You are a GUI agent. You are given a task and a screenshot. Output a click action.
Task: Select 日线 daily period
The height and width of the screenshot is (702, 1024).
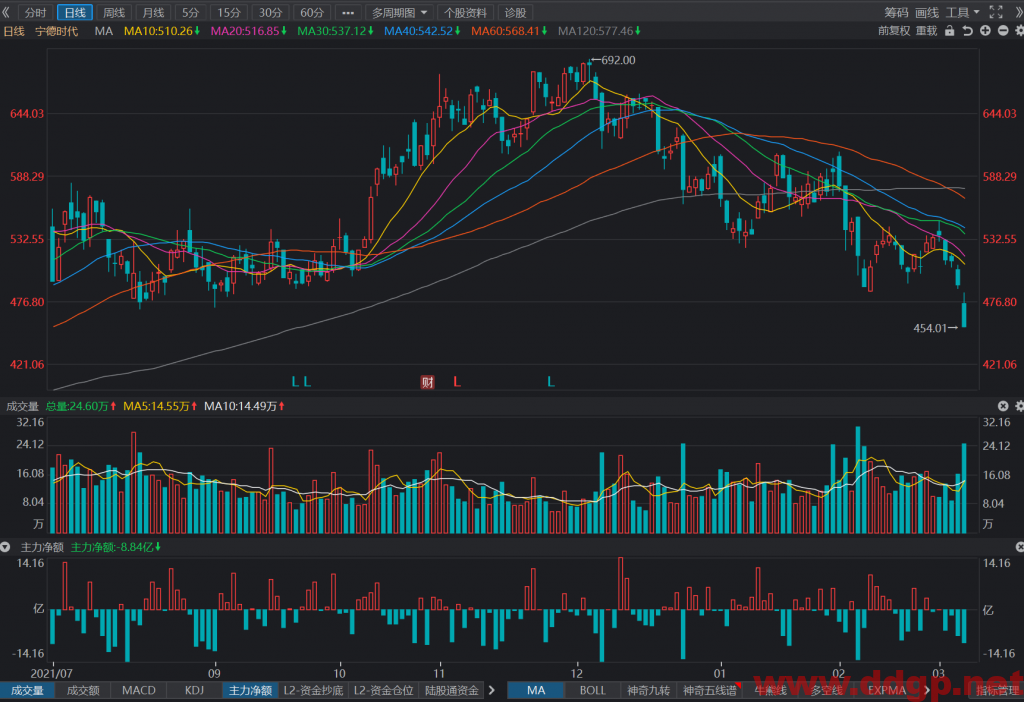tap(75, 12)
